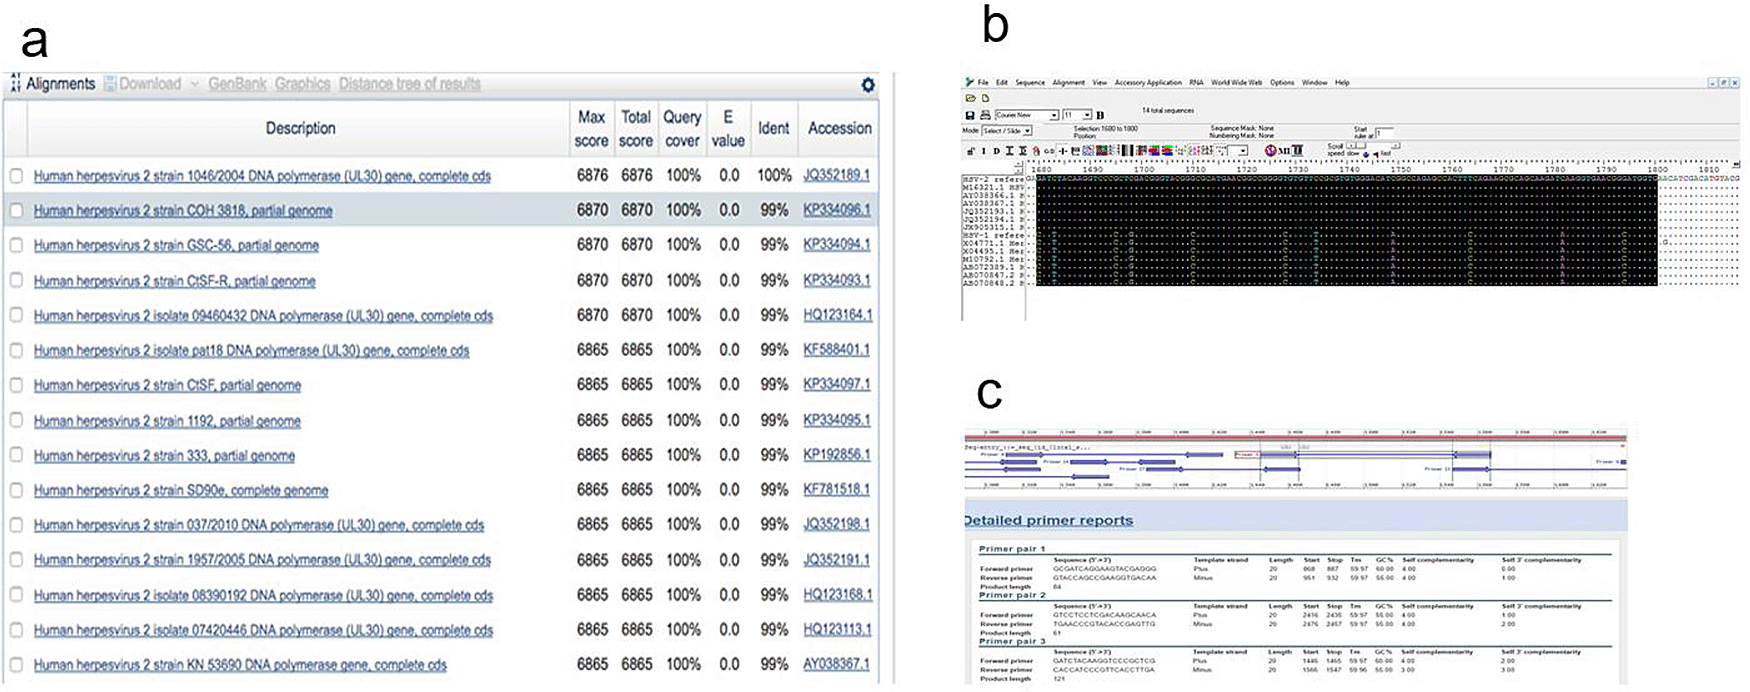Click the Distance tree of results link
The width and height of the screenshot is (1750, 692).
point(409,84)
